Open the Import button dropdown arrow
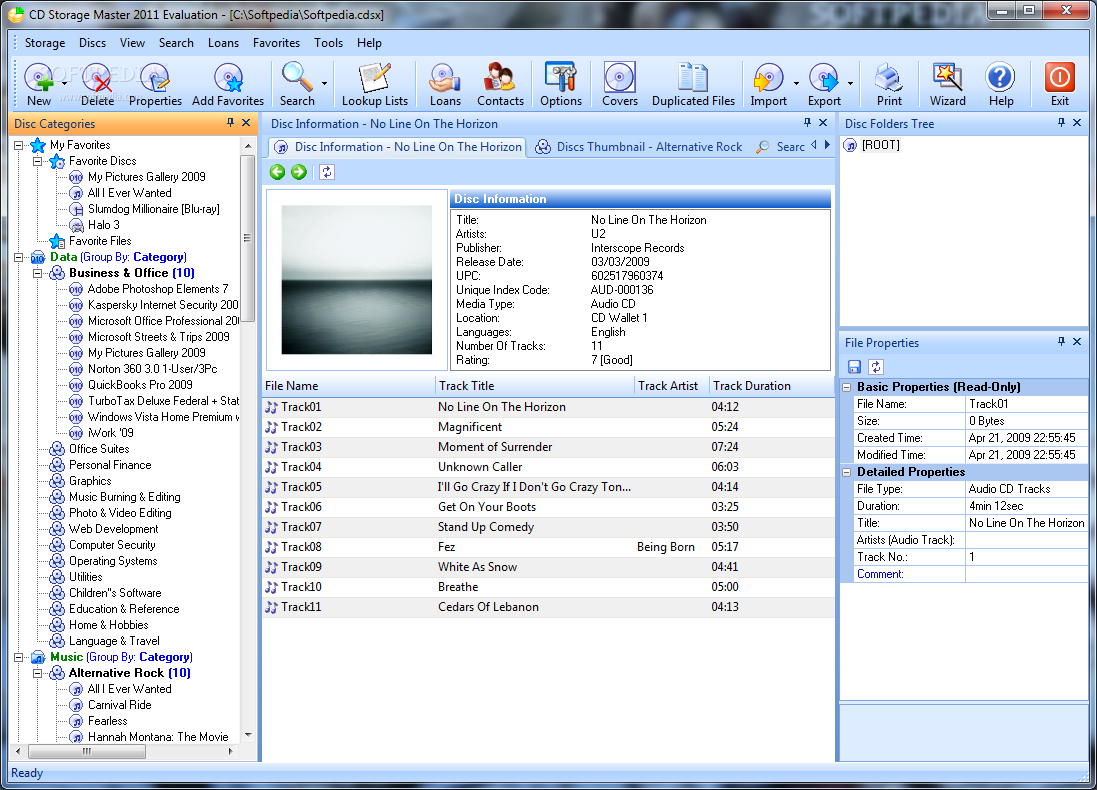This screenshot has width=1097, height=790. click(795, 83)
